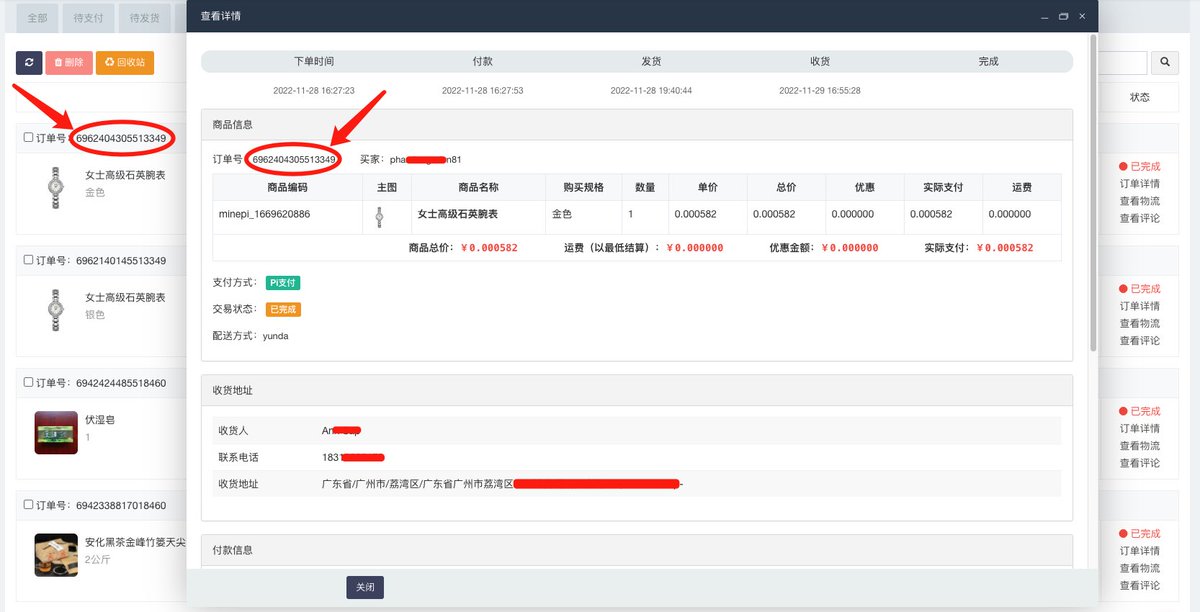The width and height of the screenshot is (1200, 612).
Task: Click the gold watch thumbnail in list
Action: pos(56,188)
